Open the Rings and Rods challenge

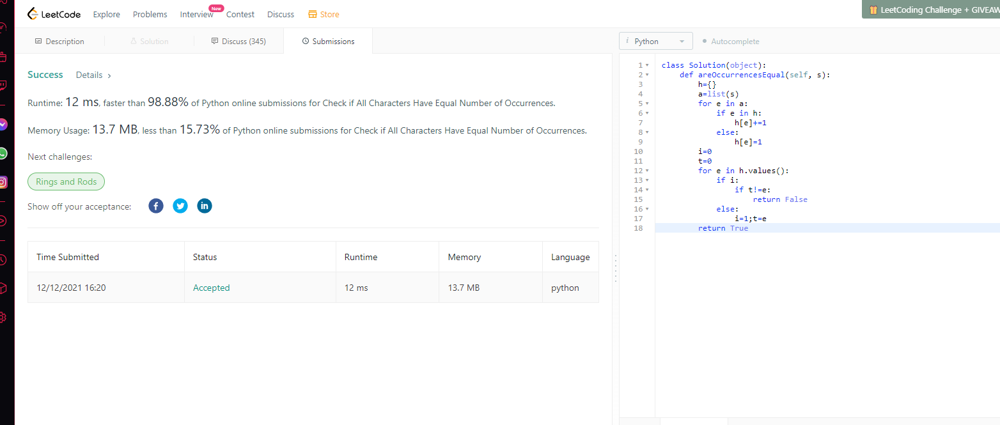pyautogui.click(x=66, y=181)
